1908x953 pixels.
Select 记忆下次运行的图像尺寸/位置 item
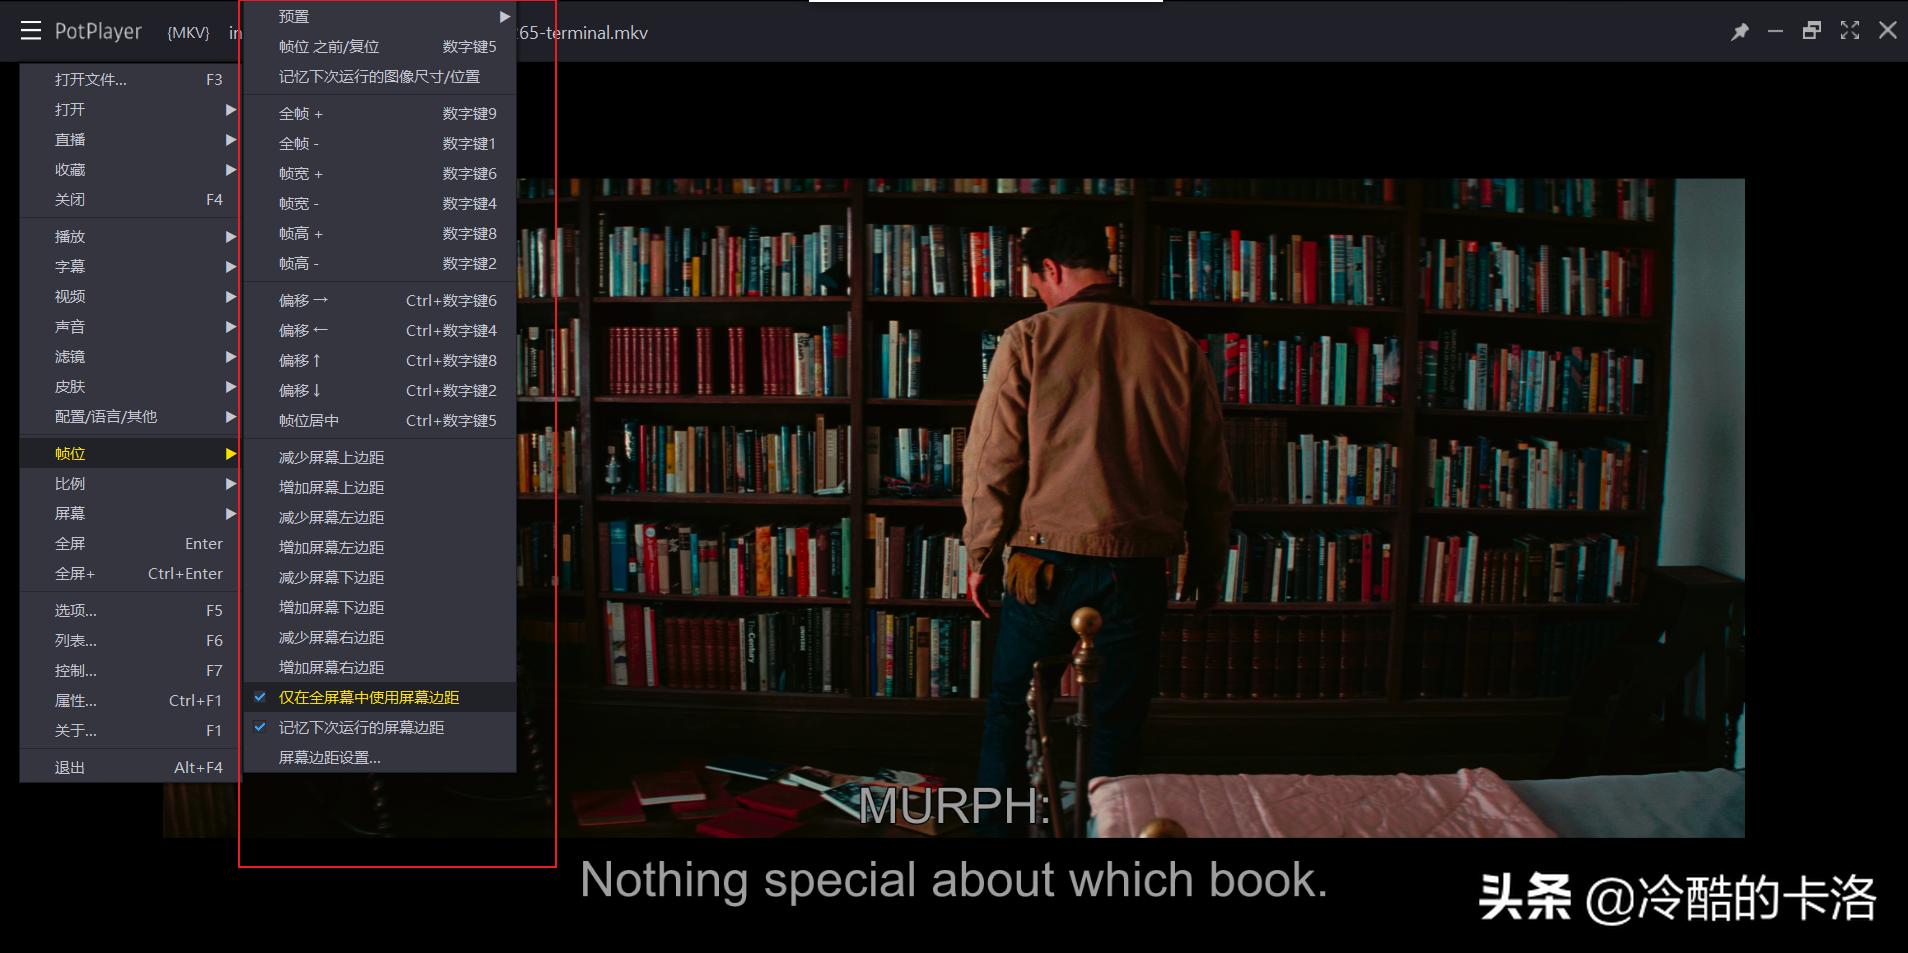pyautogui.click(x=380, y=76)
